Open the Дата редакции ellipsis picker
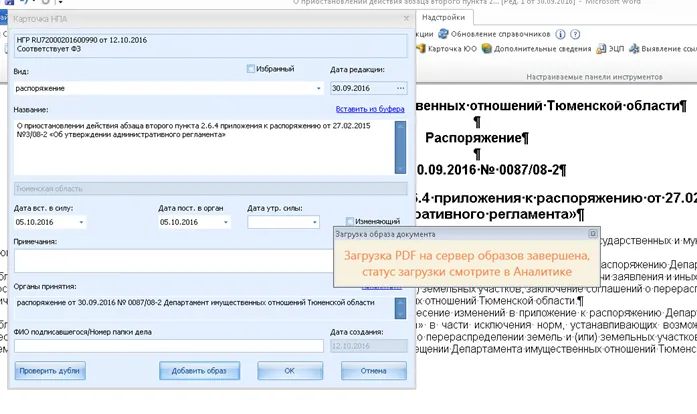697x414 pixels. tap(401, 88)
